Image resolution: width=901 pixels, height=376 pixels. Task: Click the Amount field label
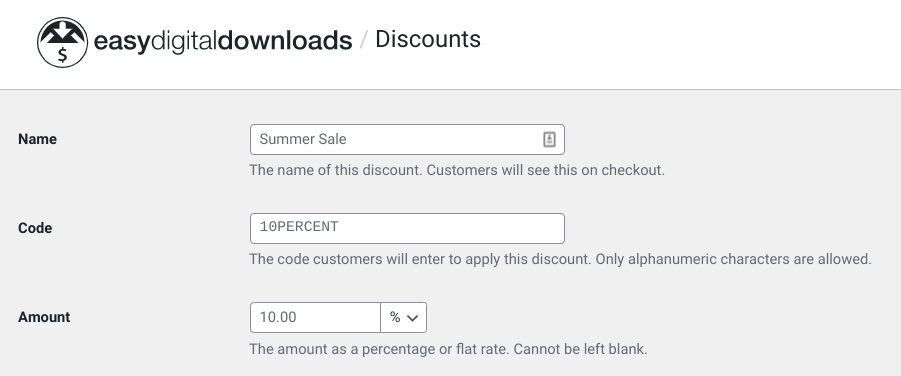coord(44,317)
